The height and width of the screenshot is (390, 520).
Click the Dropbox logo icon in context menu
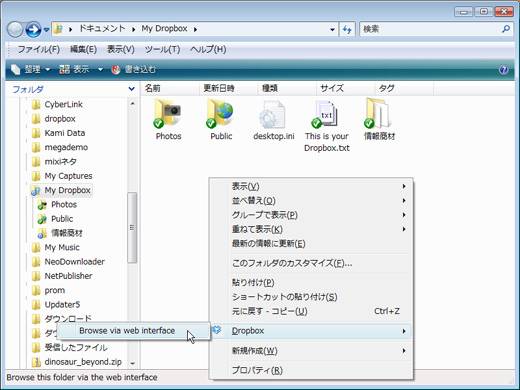(217, 330)
